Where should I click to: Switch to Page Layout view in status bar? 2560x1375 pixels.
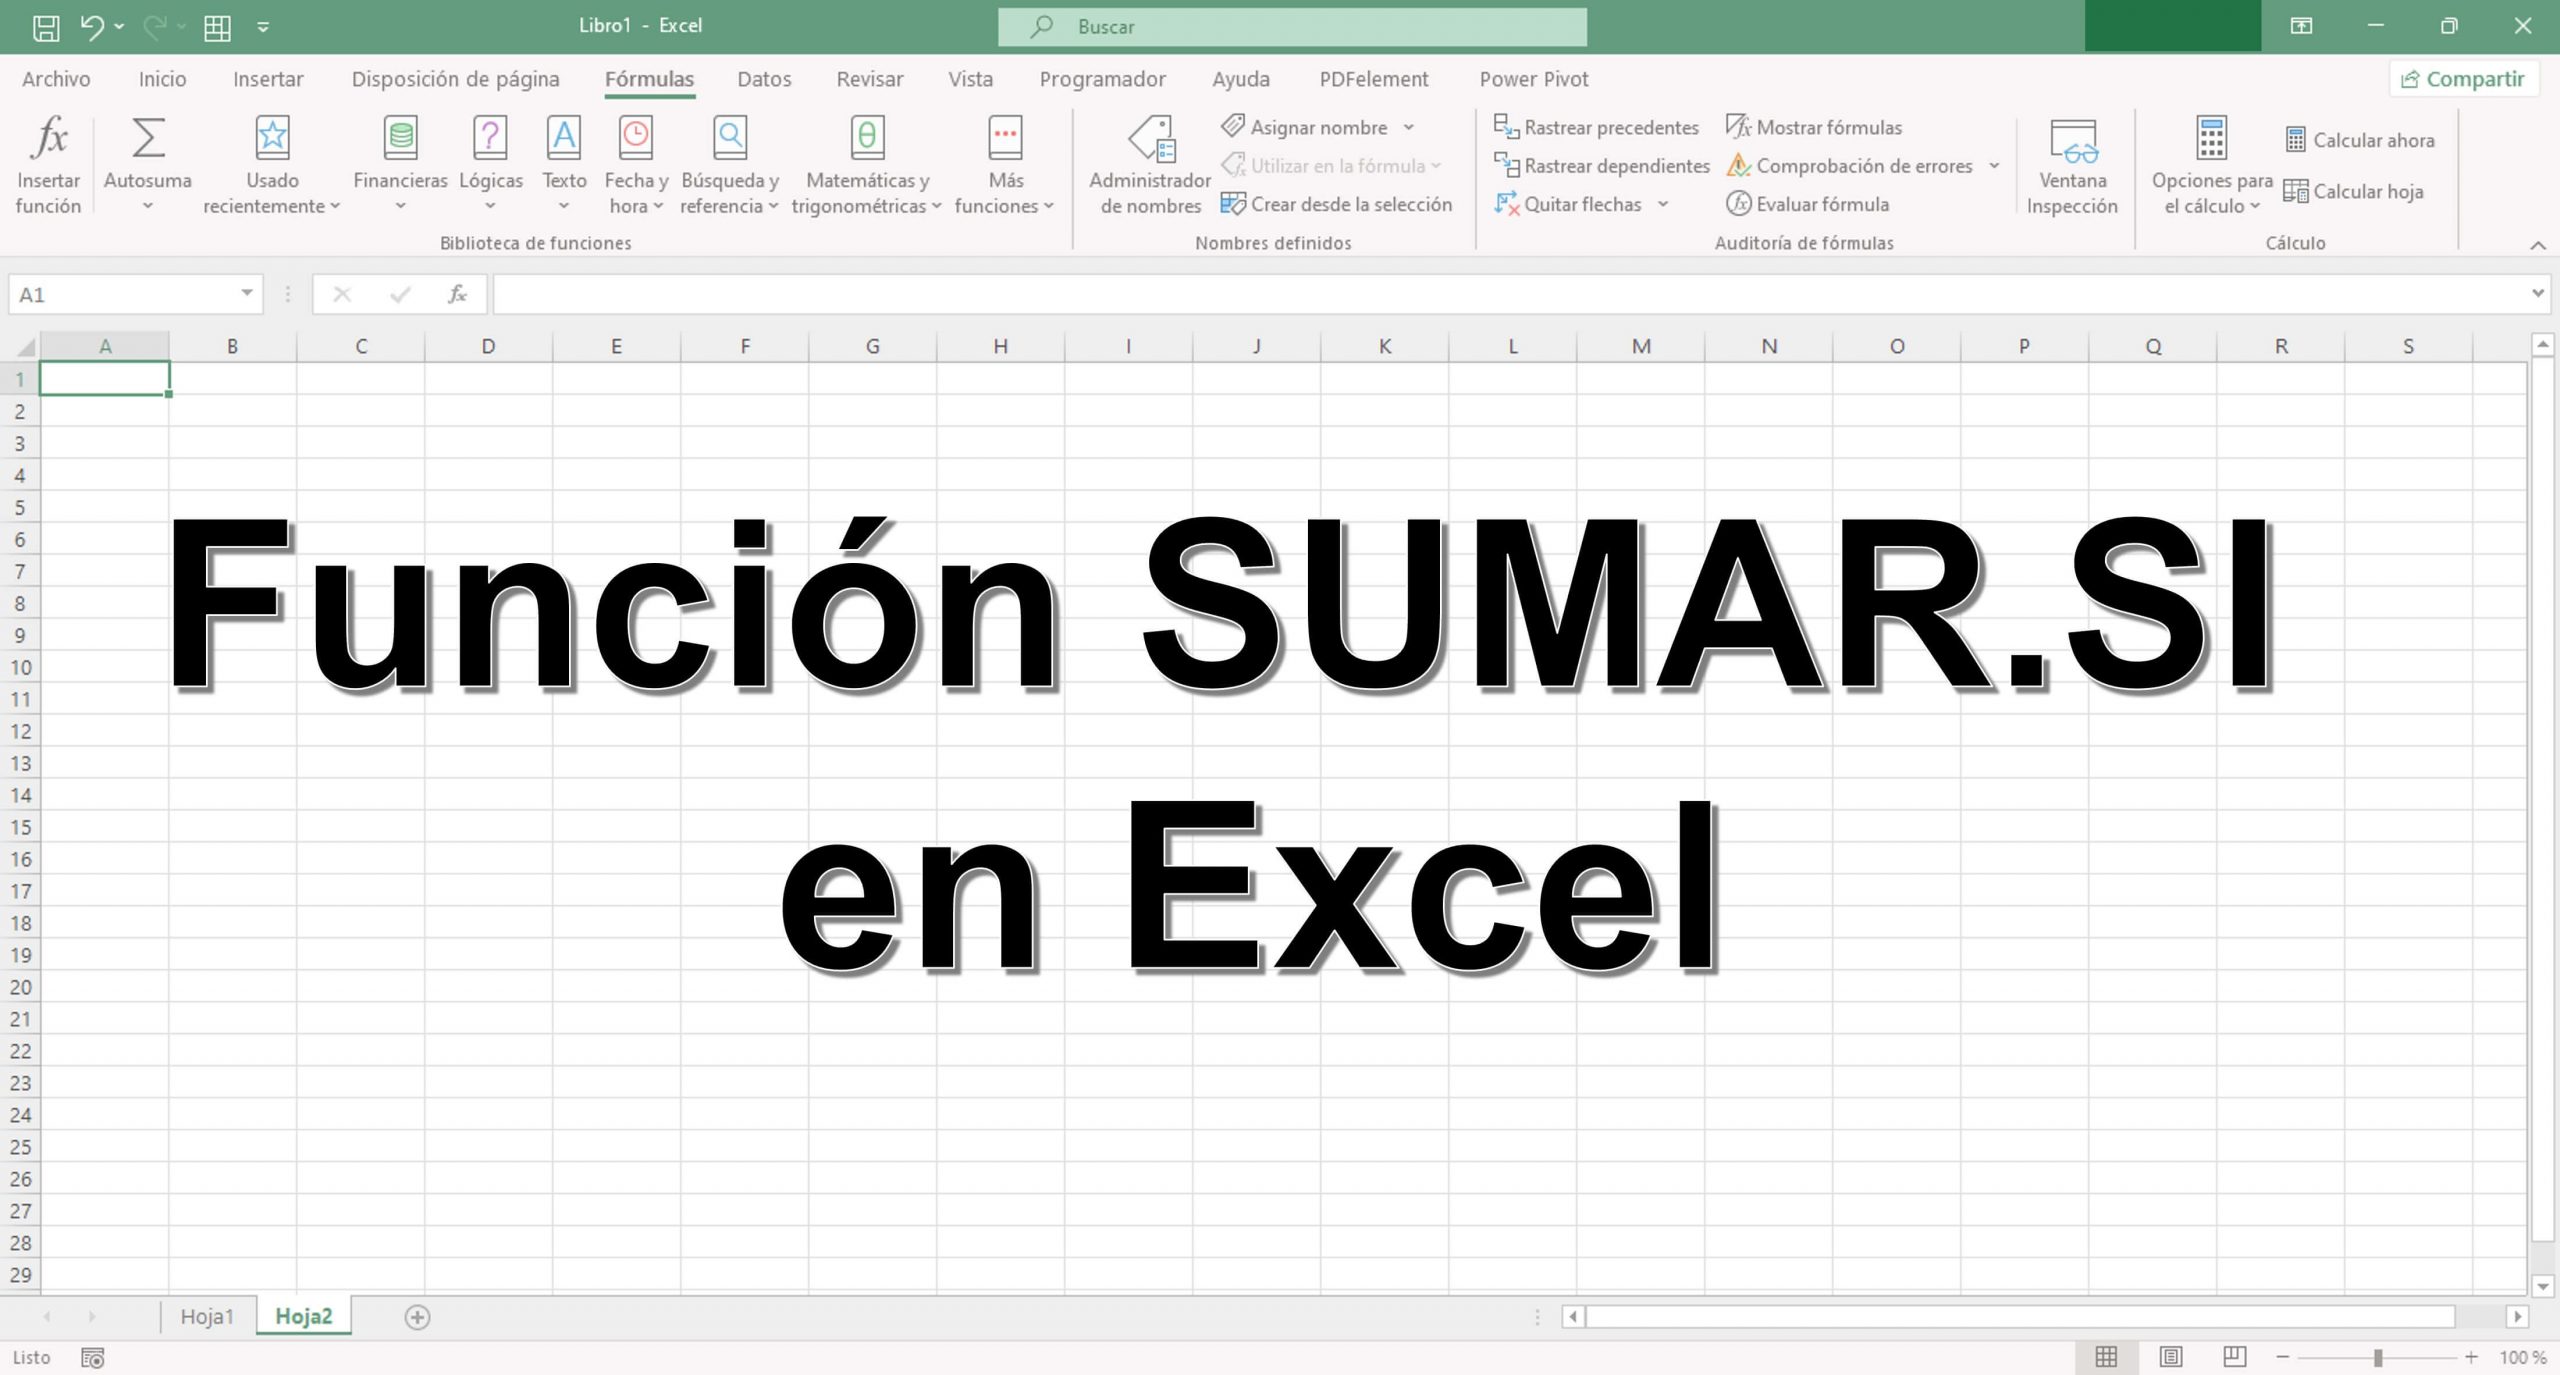2170,1357
